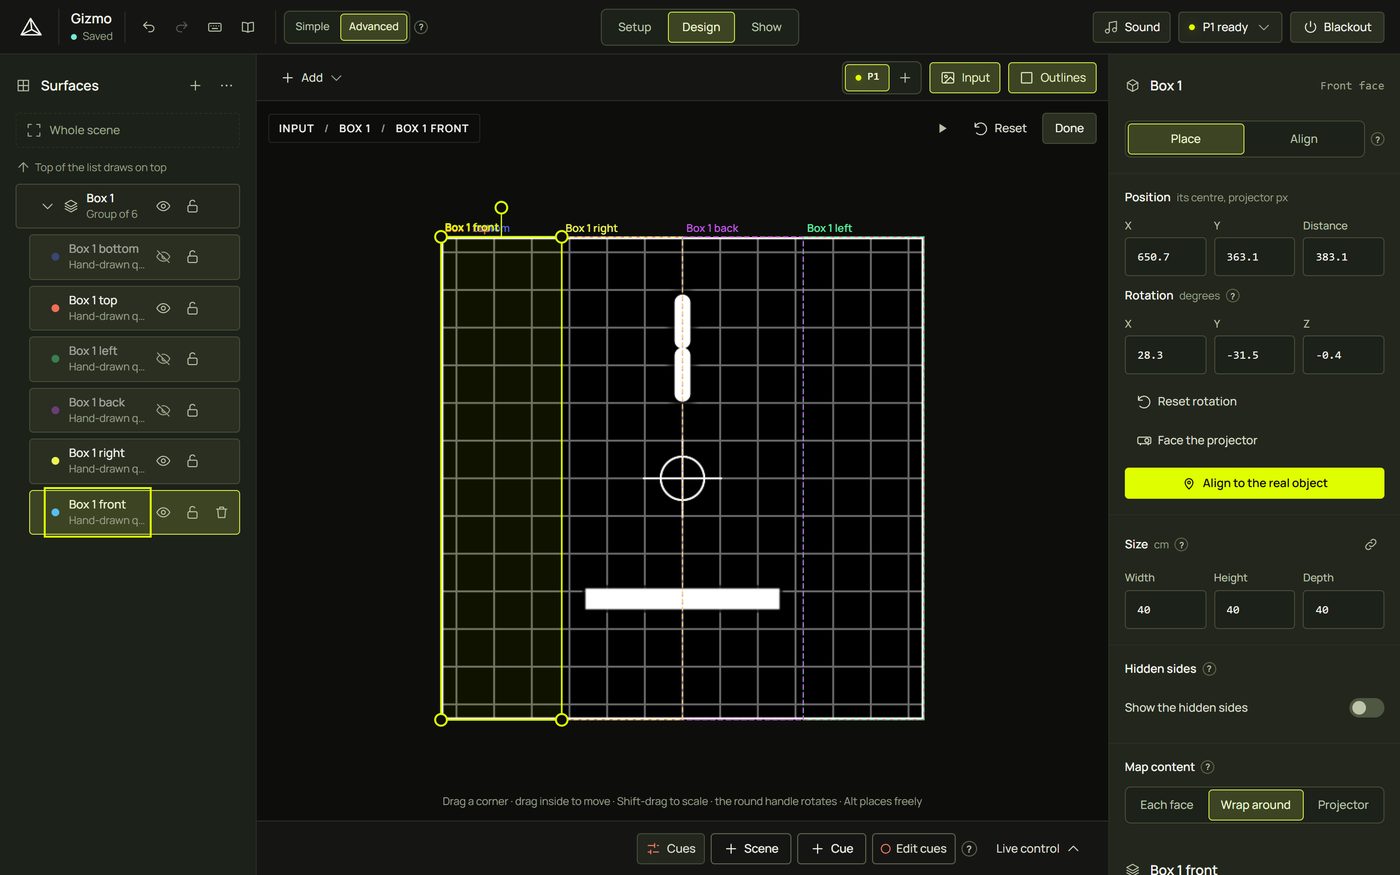The height and width of the screenshot is (875, 1400).
Task: Click lock icon on Box 1 back
Action: 192,410
